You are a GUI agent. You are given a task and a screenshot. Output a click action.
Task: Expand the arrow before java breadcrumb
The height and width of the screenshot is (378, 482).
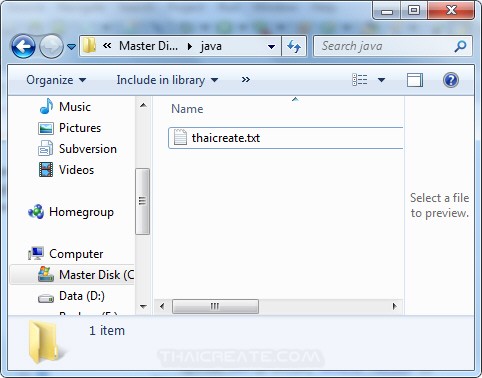[x=190, y=46]
